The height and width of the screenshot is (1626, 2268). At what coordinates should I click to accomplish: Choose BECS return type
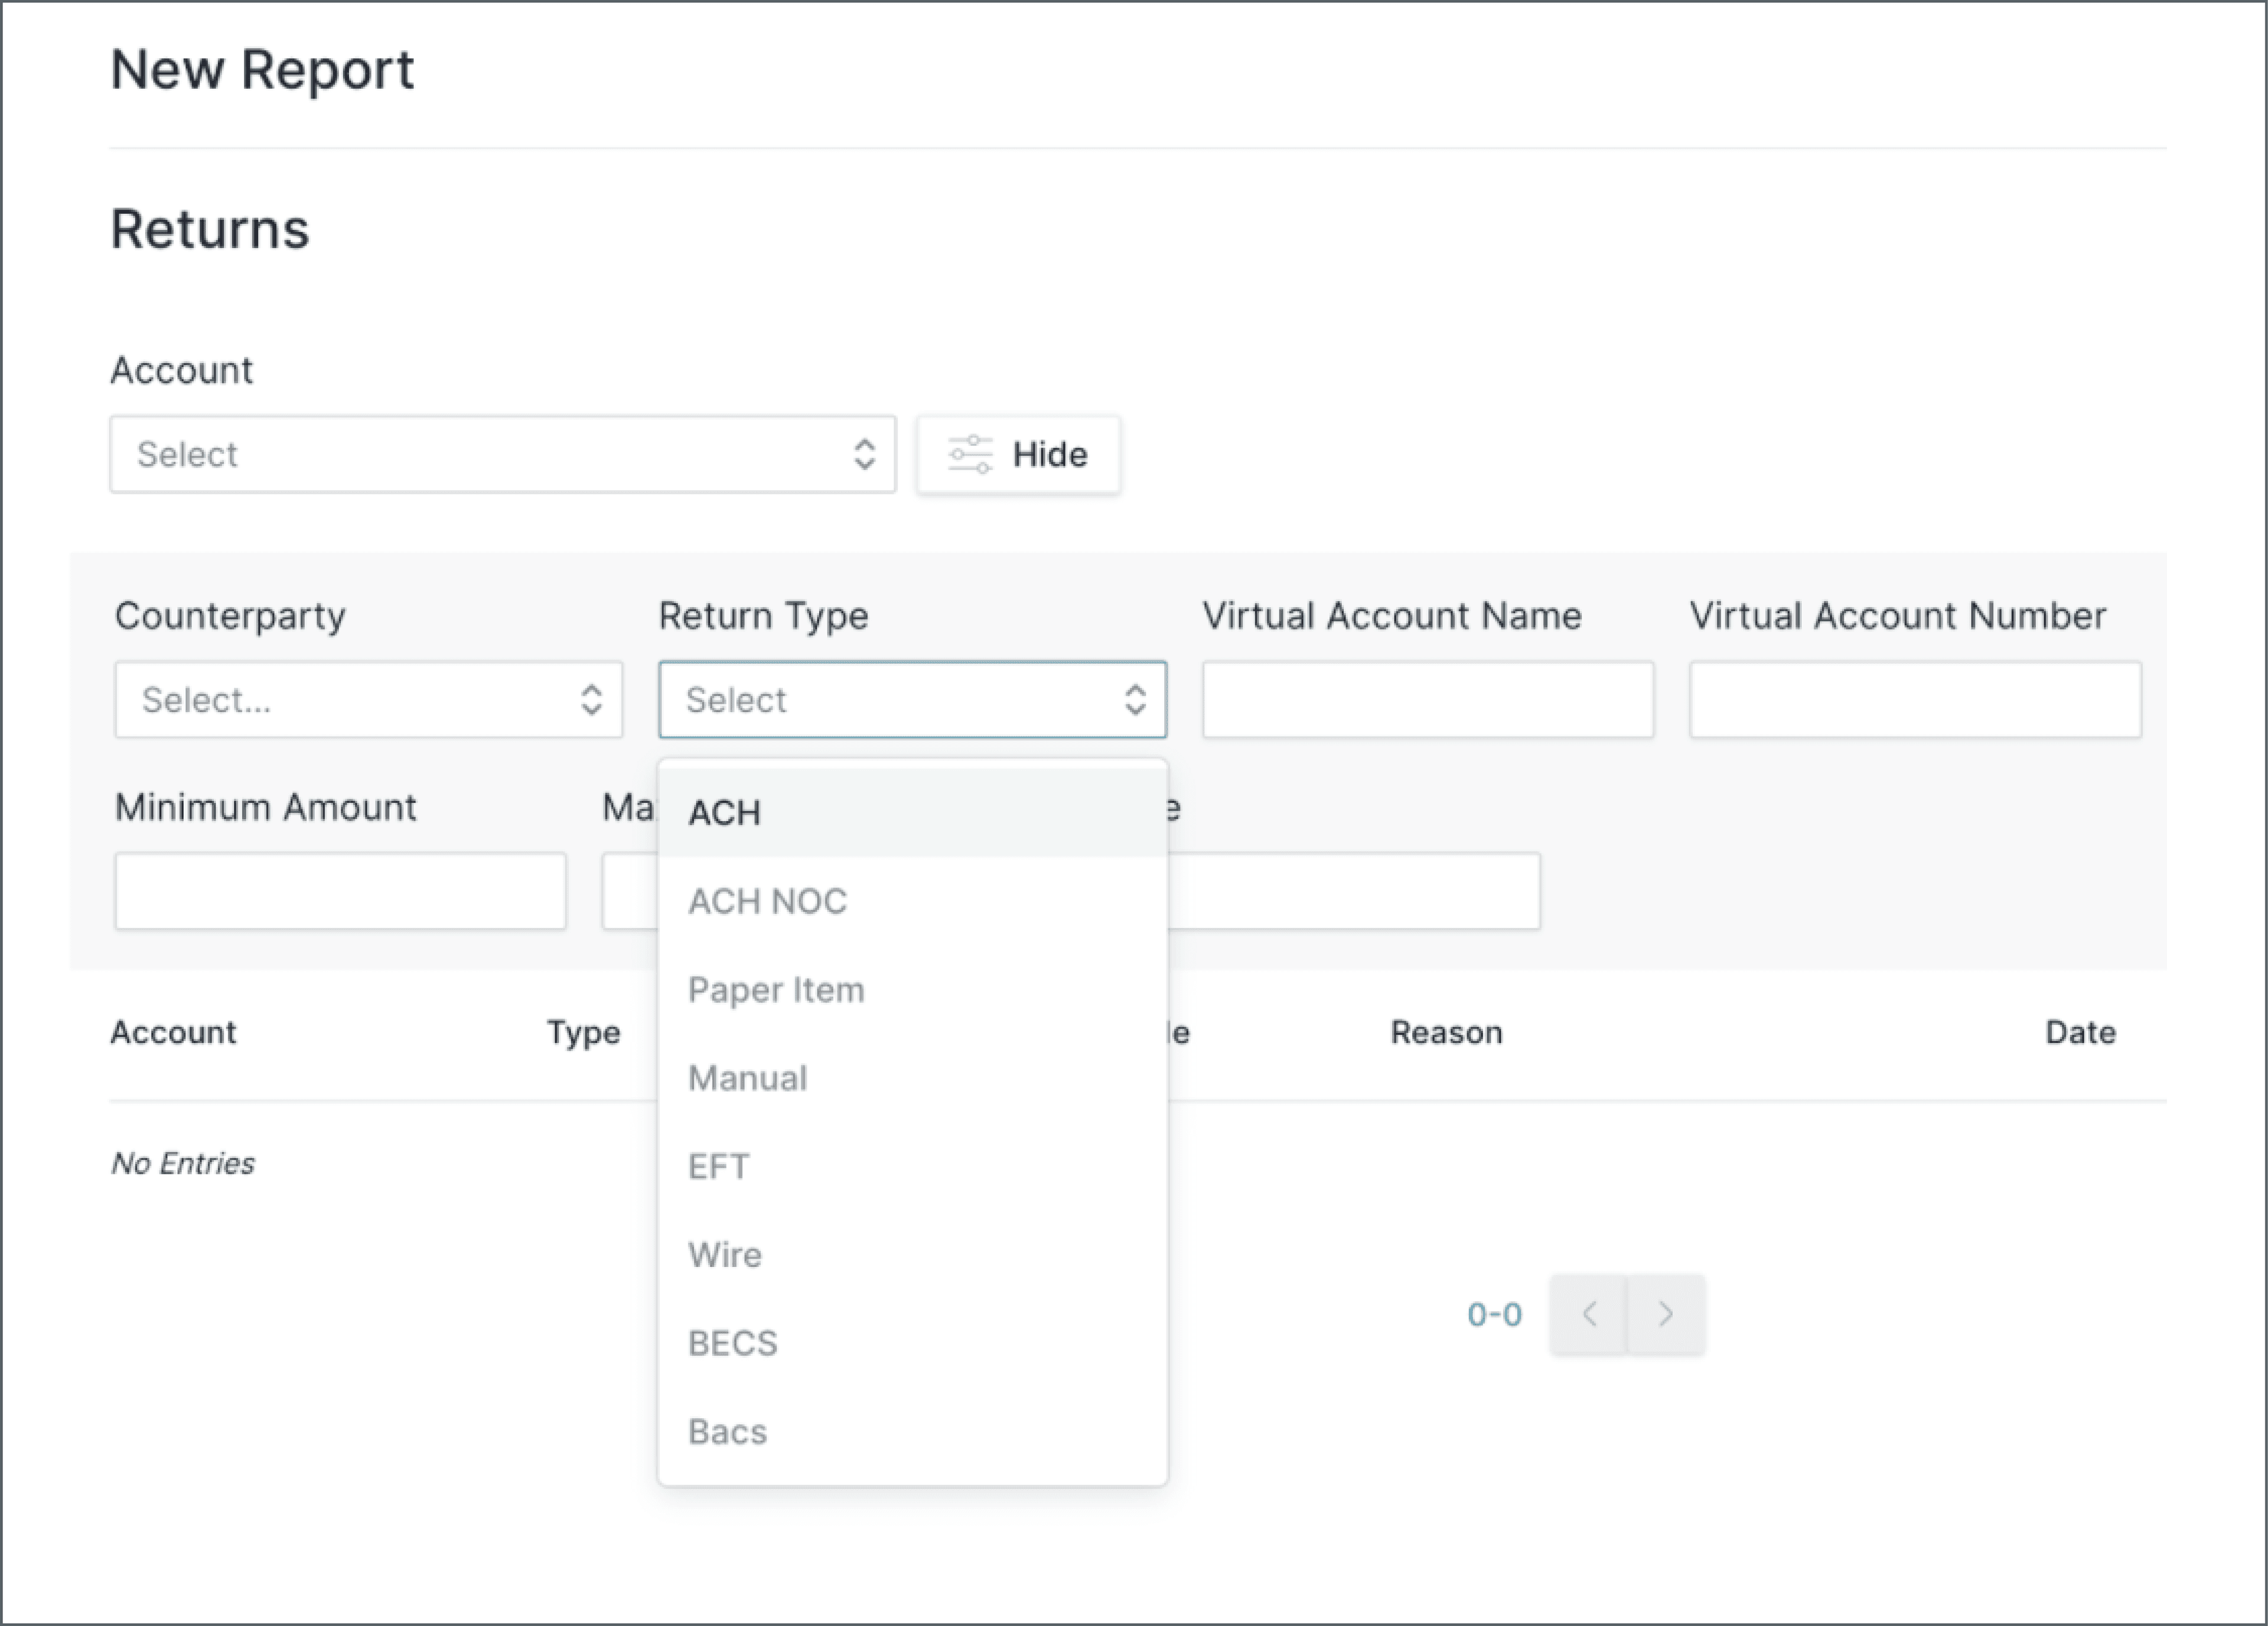tap(732, 1343)
